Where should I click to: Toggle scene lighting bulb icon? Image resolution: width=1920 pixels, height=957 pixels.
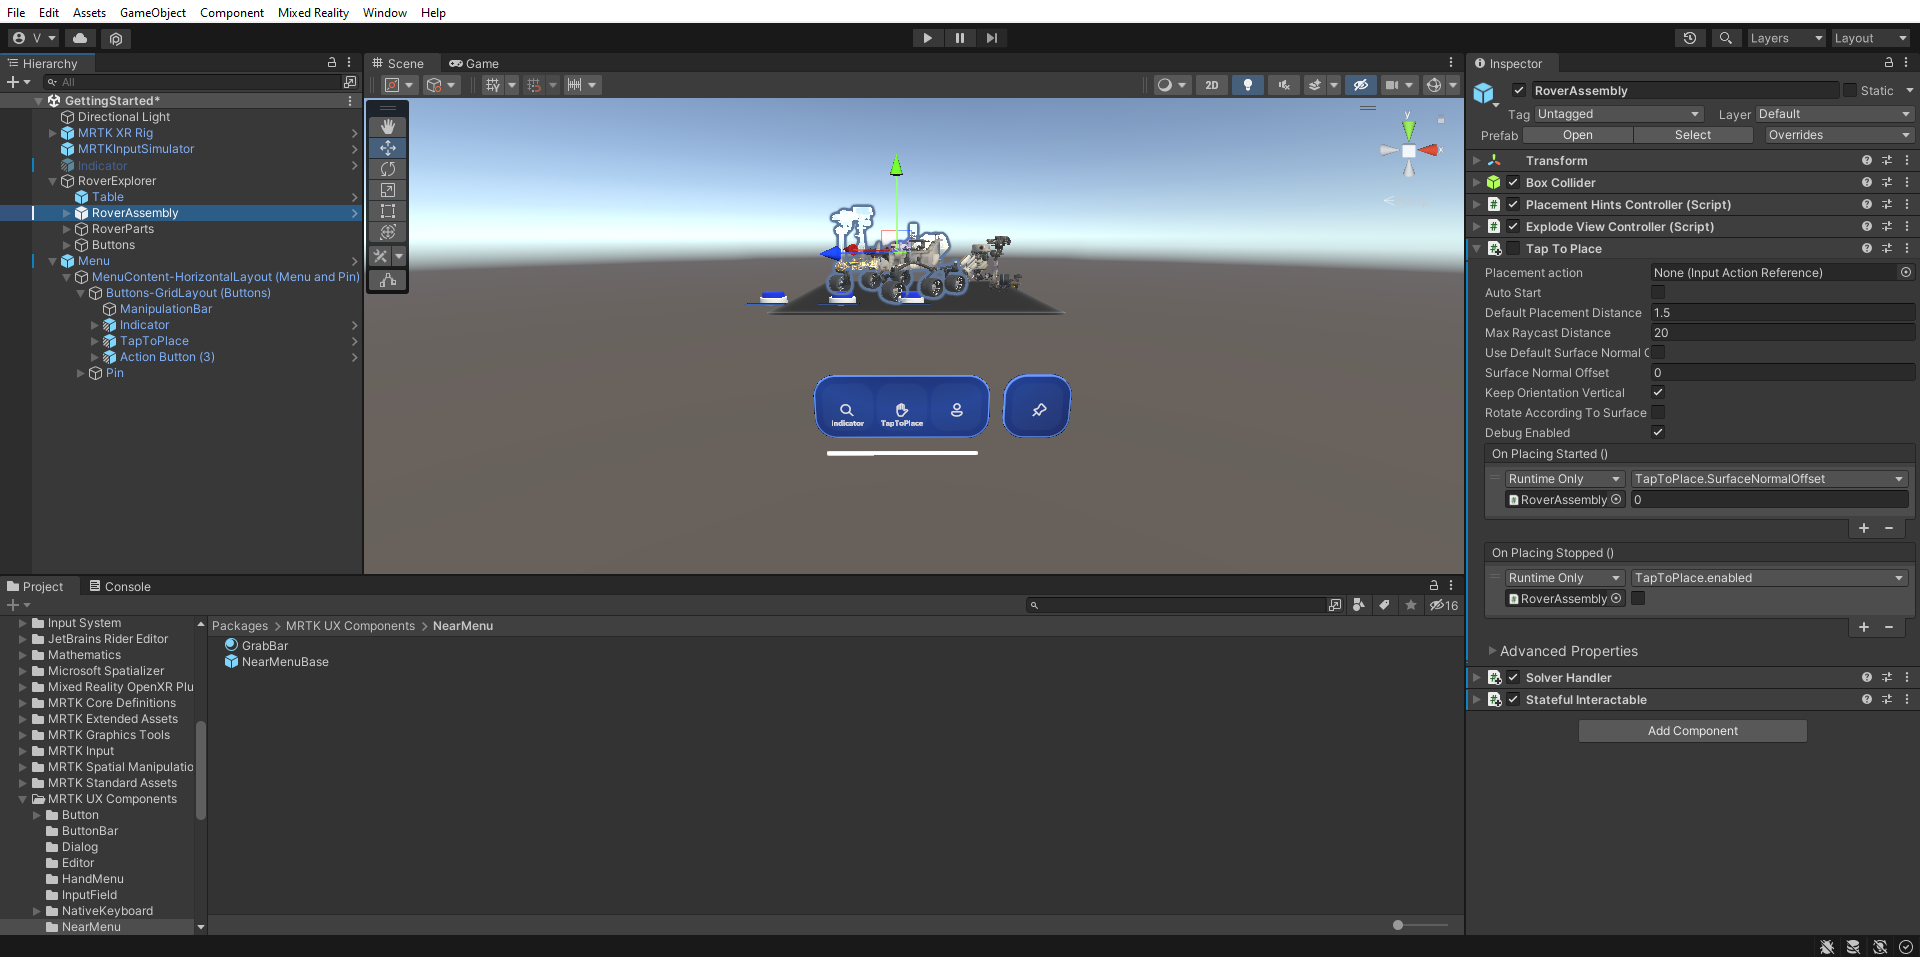[x=1247, y=85]
